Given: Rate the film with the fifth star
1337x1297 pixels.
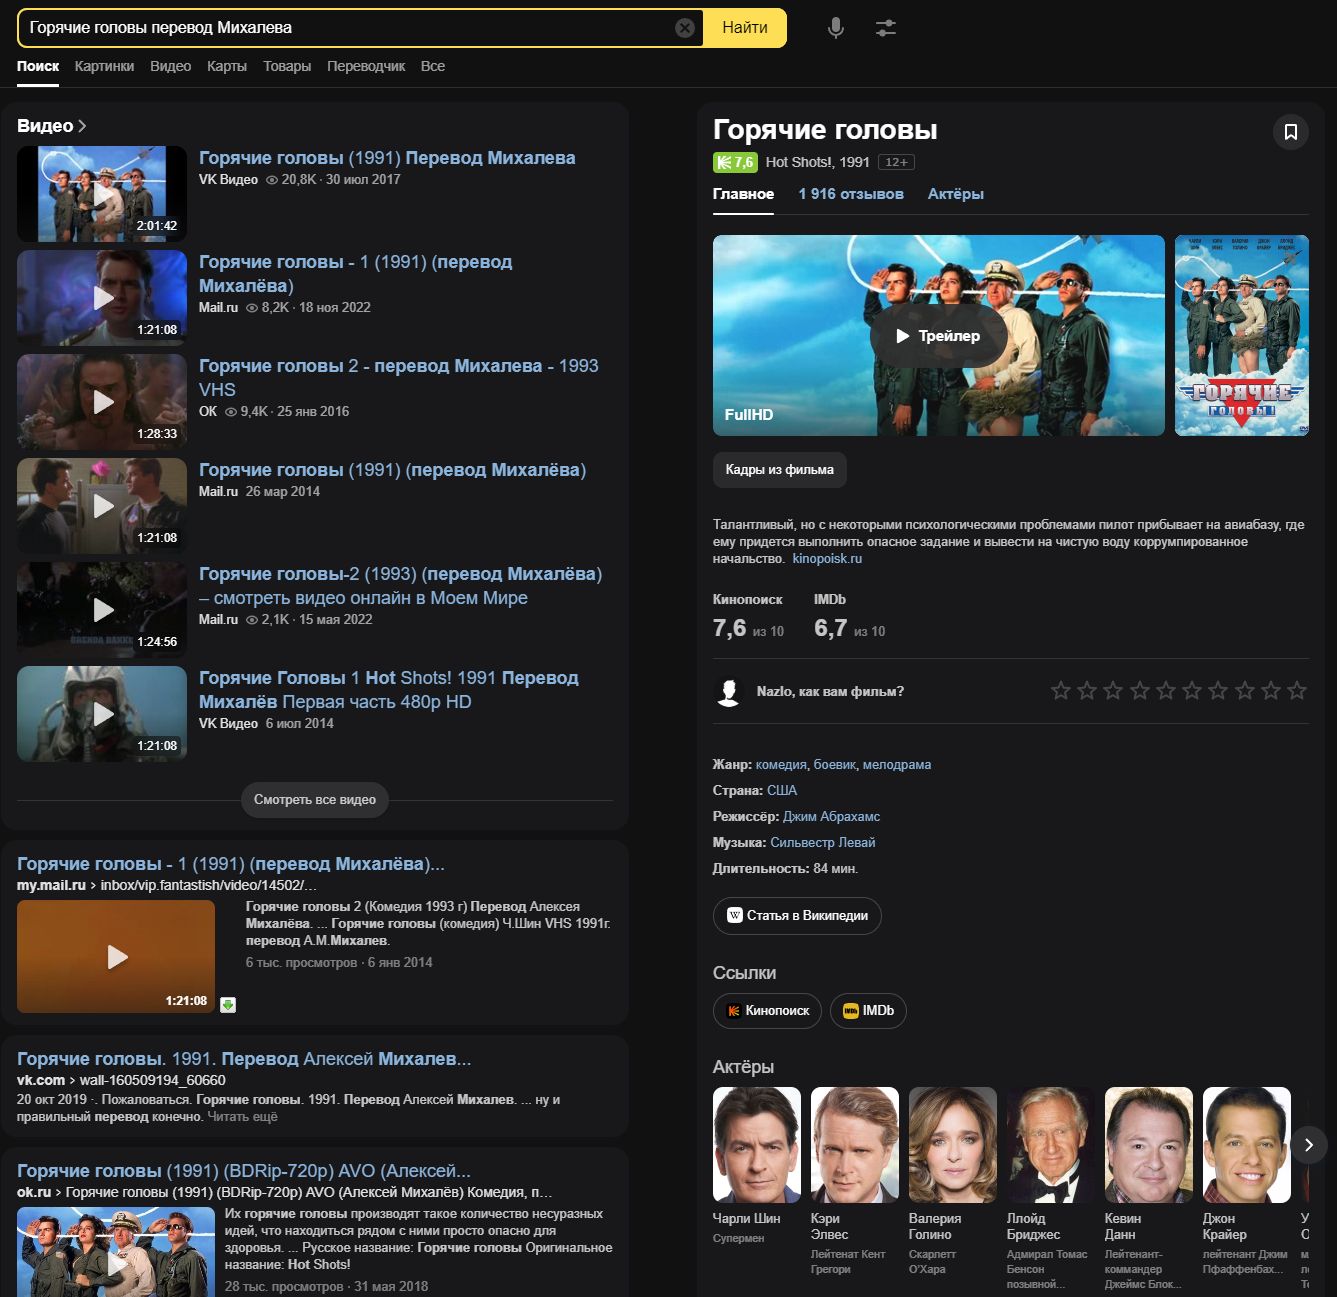Looking at the screenshot, I should (1166, 691).
